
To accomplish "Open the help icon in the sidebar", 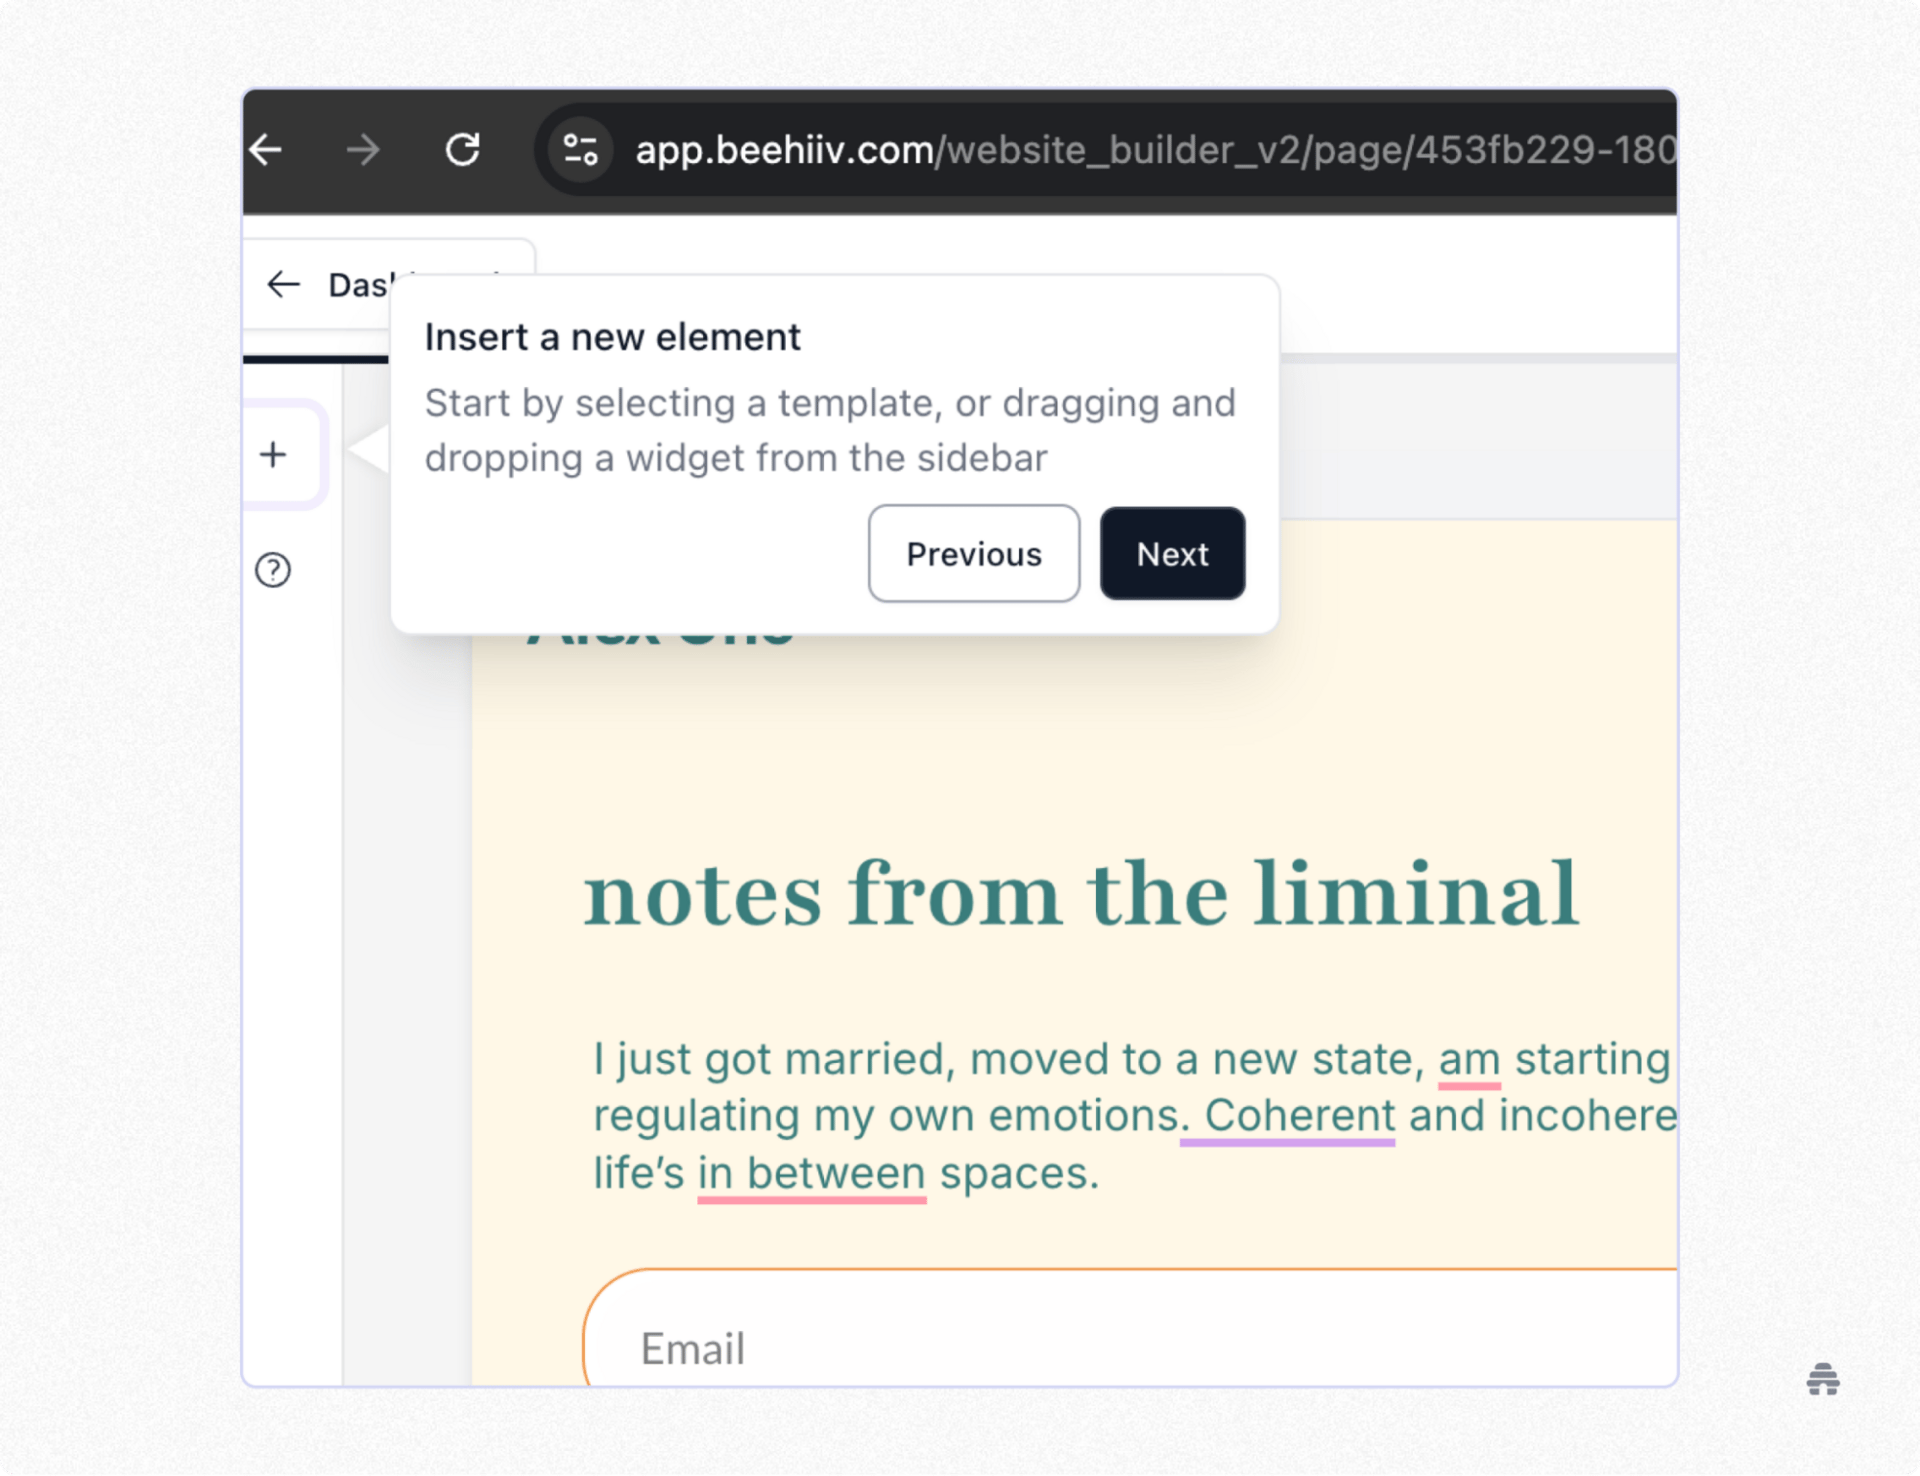I will [271, 569].
